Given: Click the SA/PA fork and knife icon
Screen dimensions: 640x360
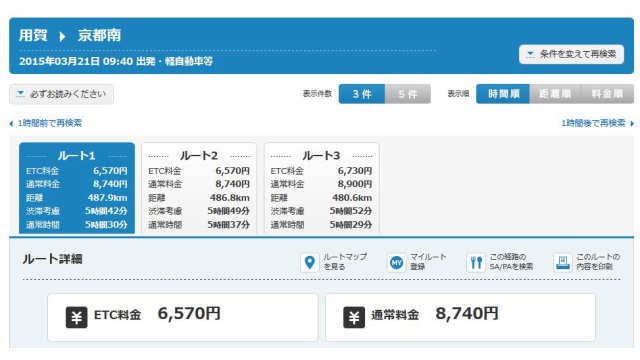Looking at the screenshot, I should pos(476,262).
